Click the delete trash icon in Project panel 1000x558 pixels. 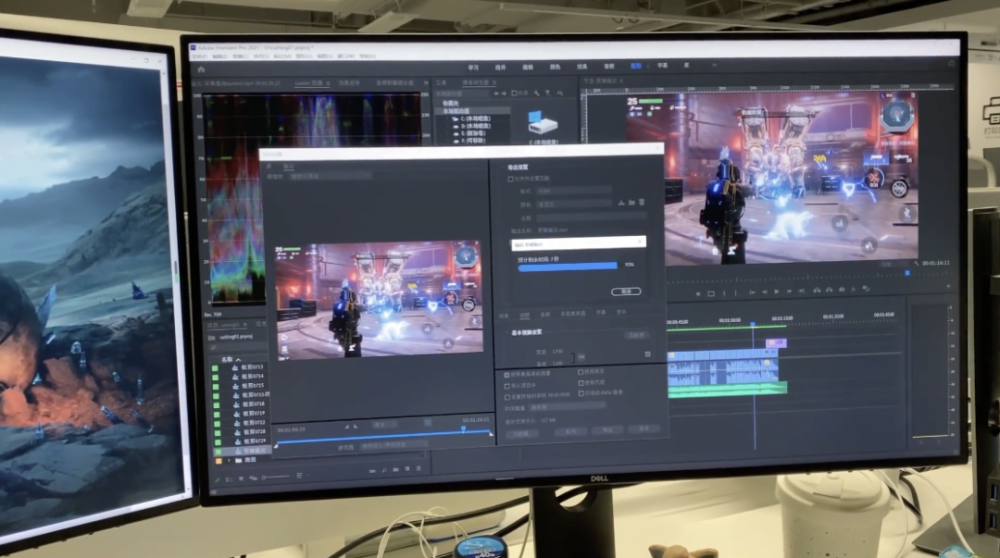(418, 469)
